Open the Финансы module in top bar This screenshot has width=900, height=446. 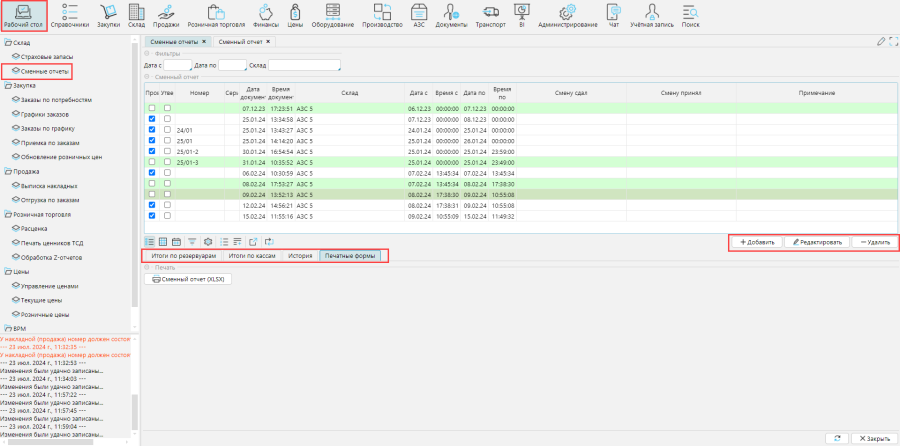tap(264, 14)
